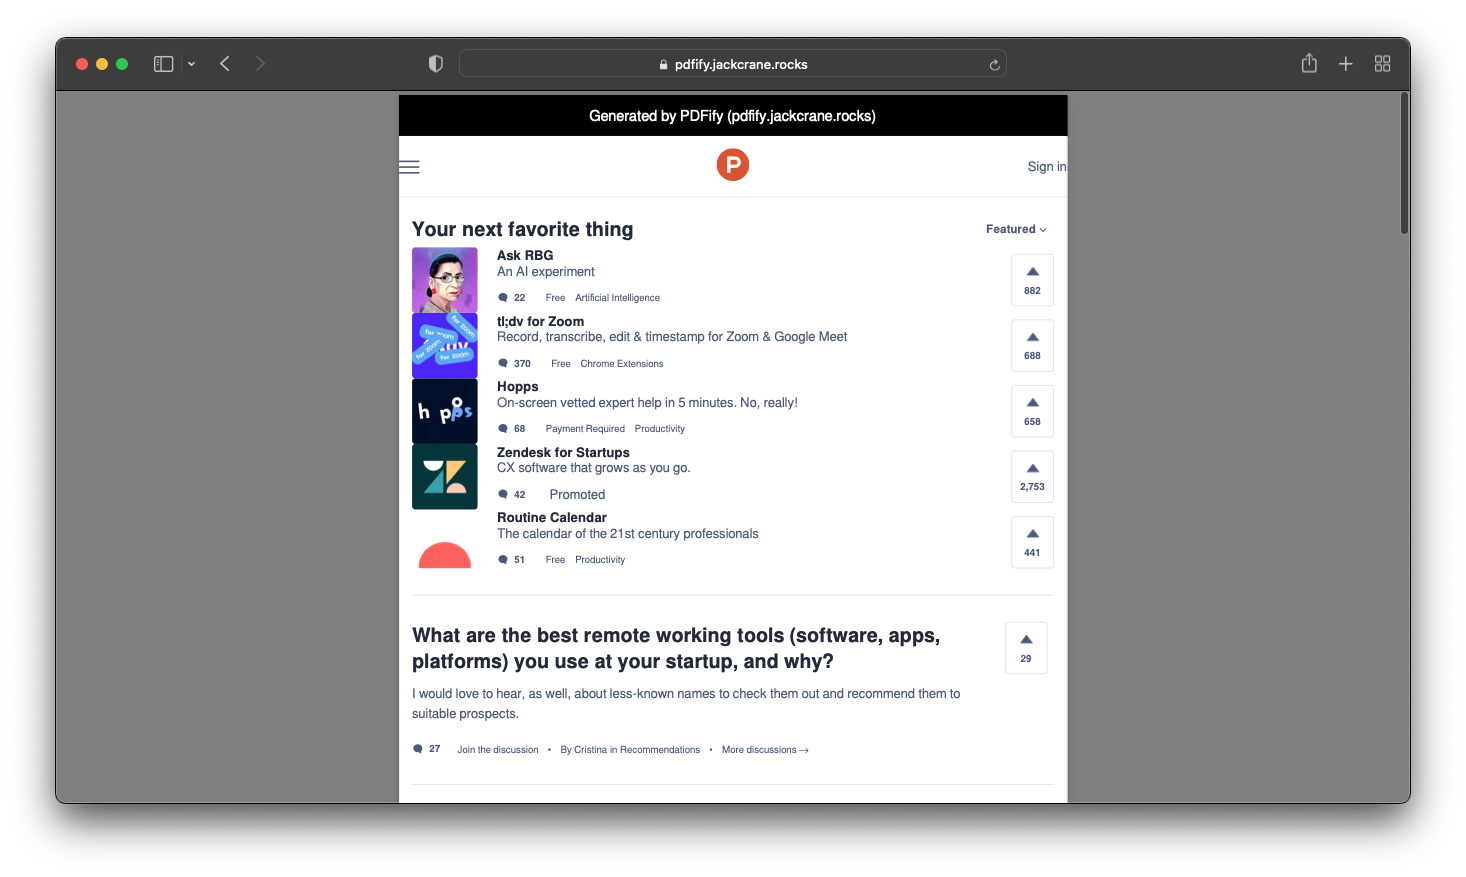Open Ask RBG thumbnail image
The width and height of the screenshot is (1466, 877).
click(x=445, y=280)
